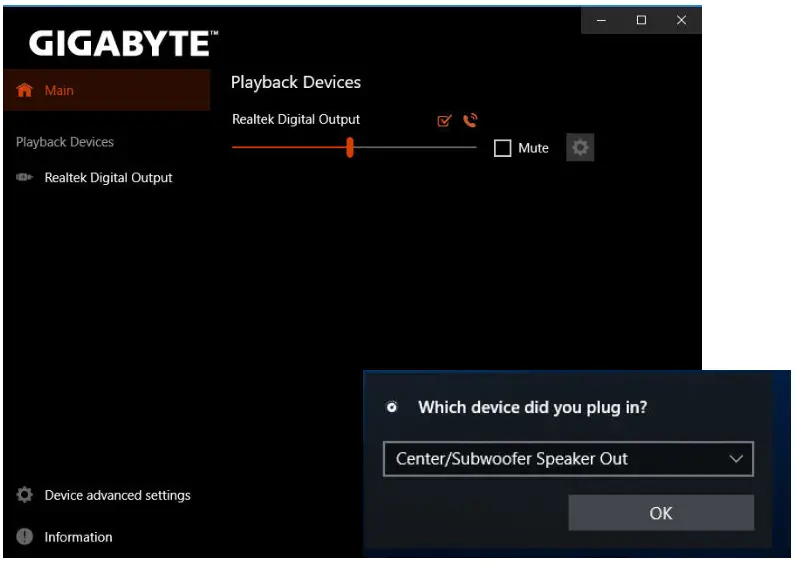Click the home icon beside Main

24,90
